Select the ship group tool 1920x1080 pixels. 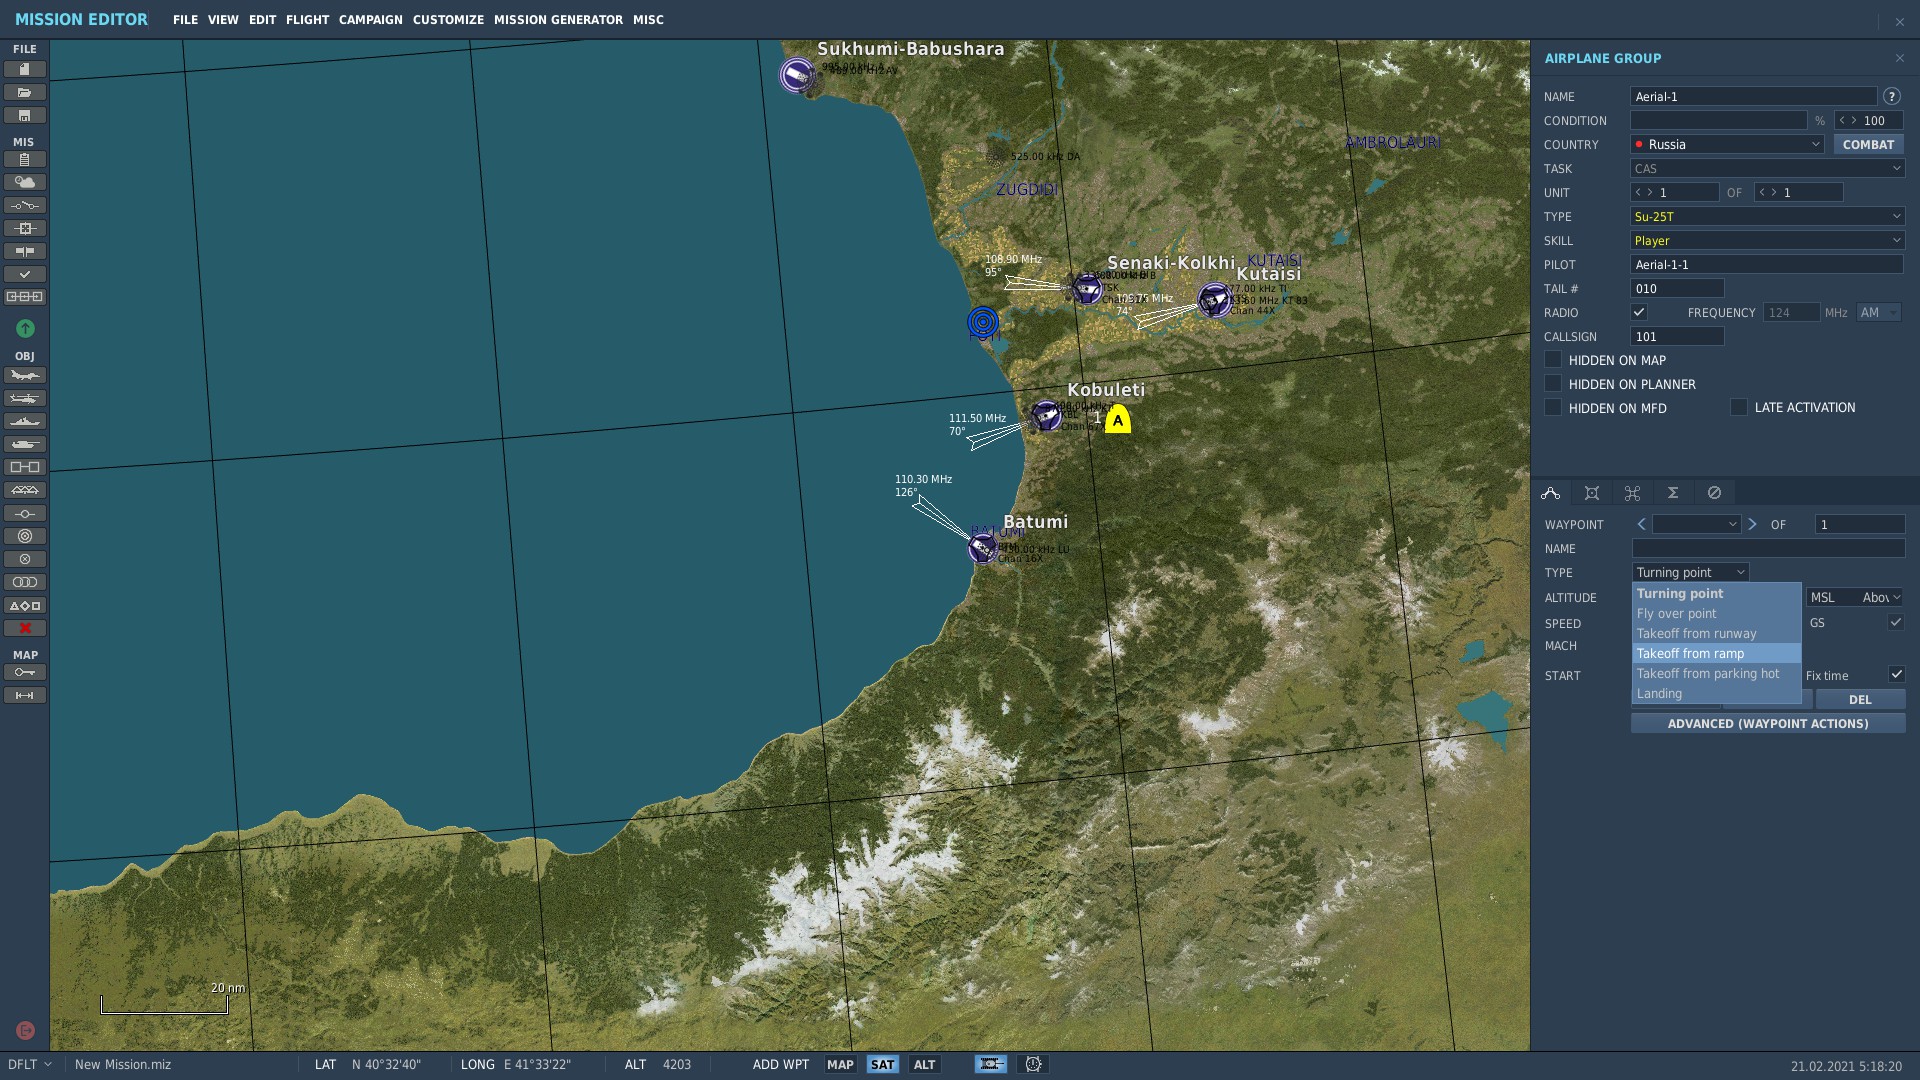click(x=25, y=422)
